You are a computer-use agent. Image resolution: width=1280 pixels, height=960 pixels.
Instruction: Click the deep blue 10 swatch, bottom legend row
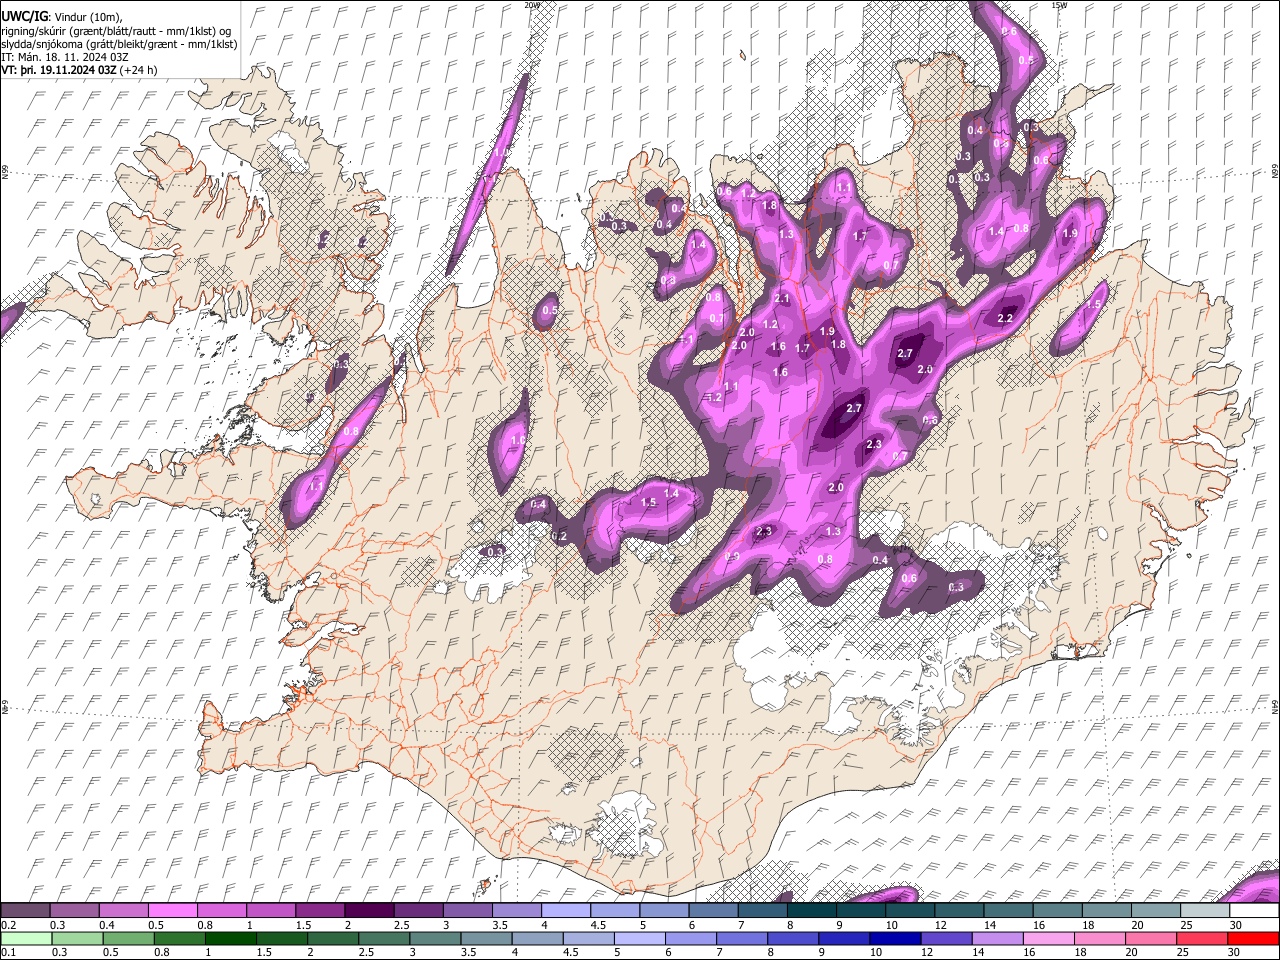895,938
